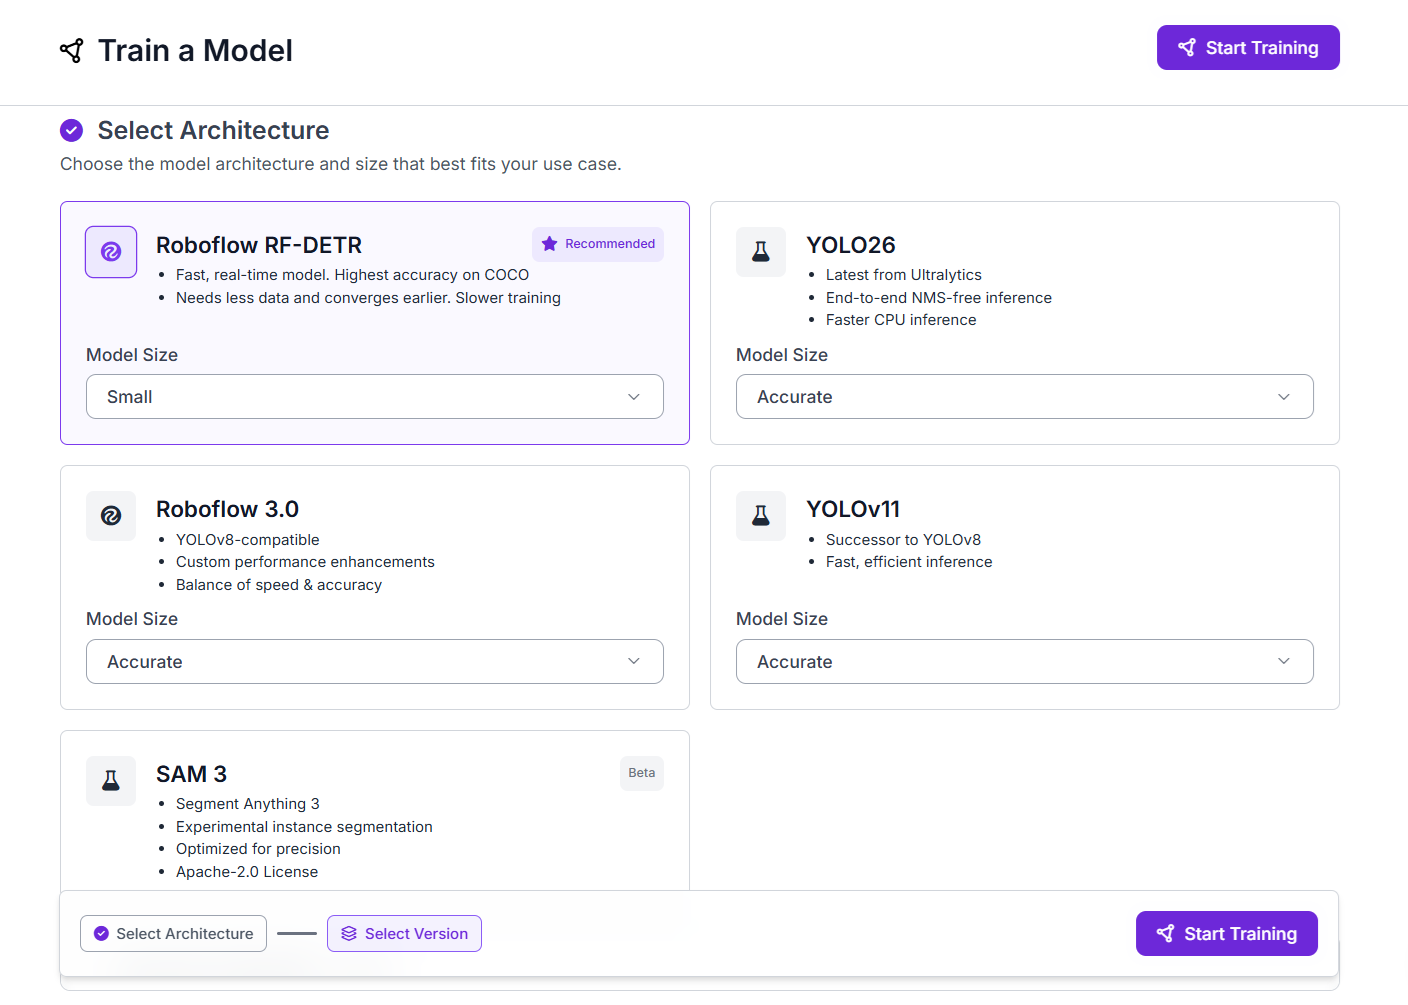Image resolution: width=1408 pixels, height=1005 pixels.
Task: Select the Roboflow RF-DETR architecture title
Action: tap(259, 245)
